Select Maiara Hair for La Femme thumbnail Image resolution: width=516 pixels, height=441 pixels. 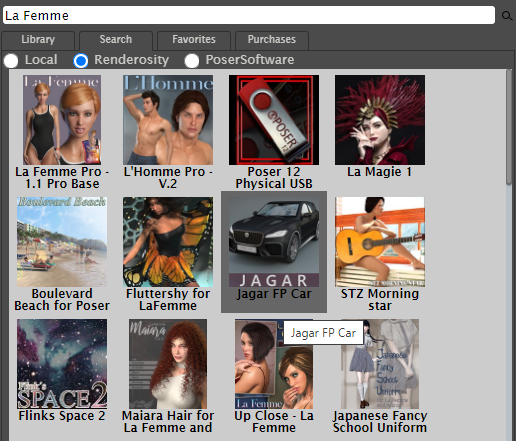168,364
